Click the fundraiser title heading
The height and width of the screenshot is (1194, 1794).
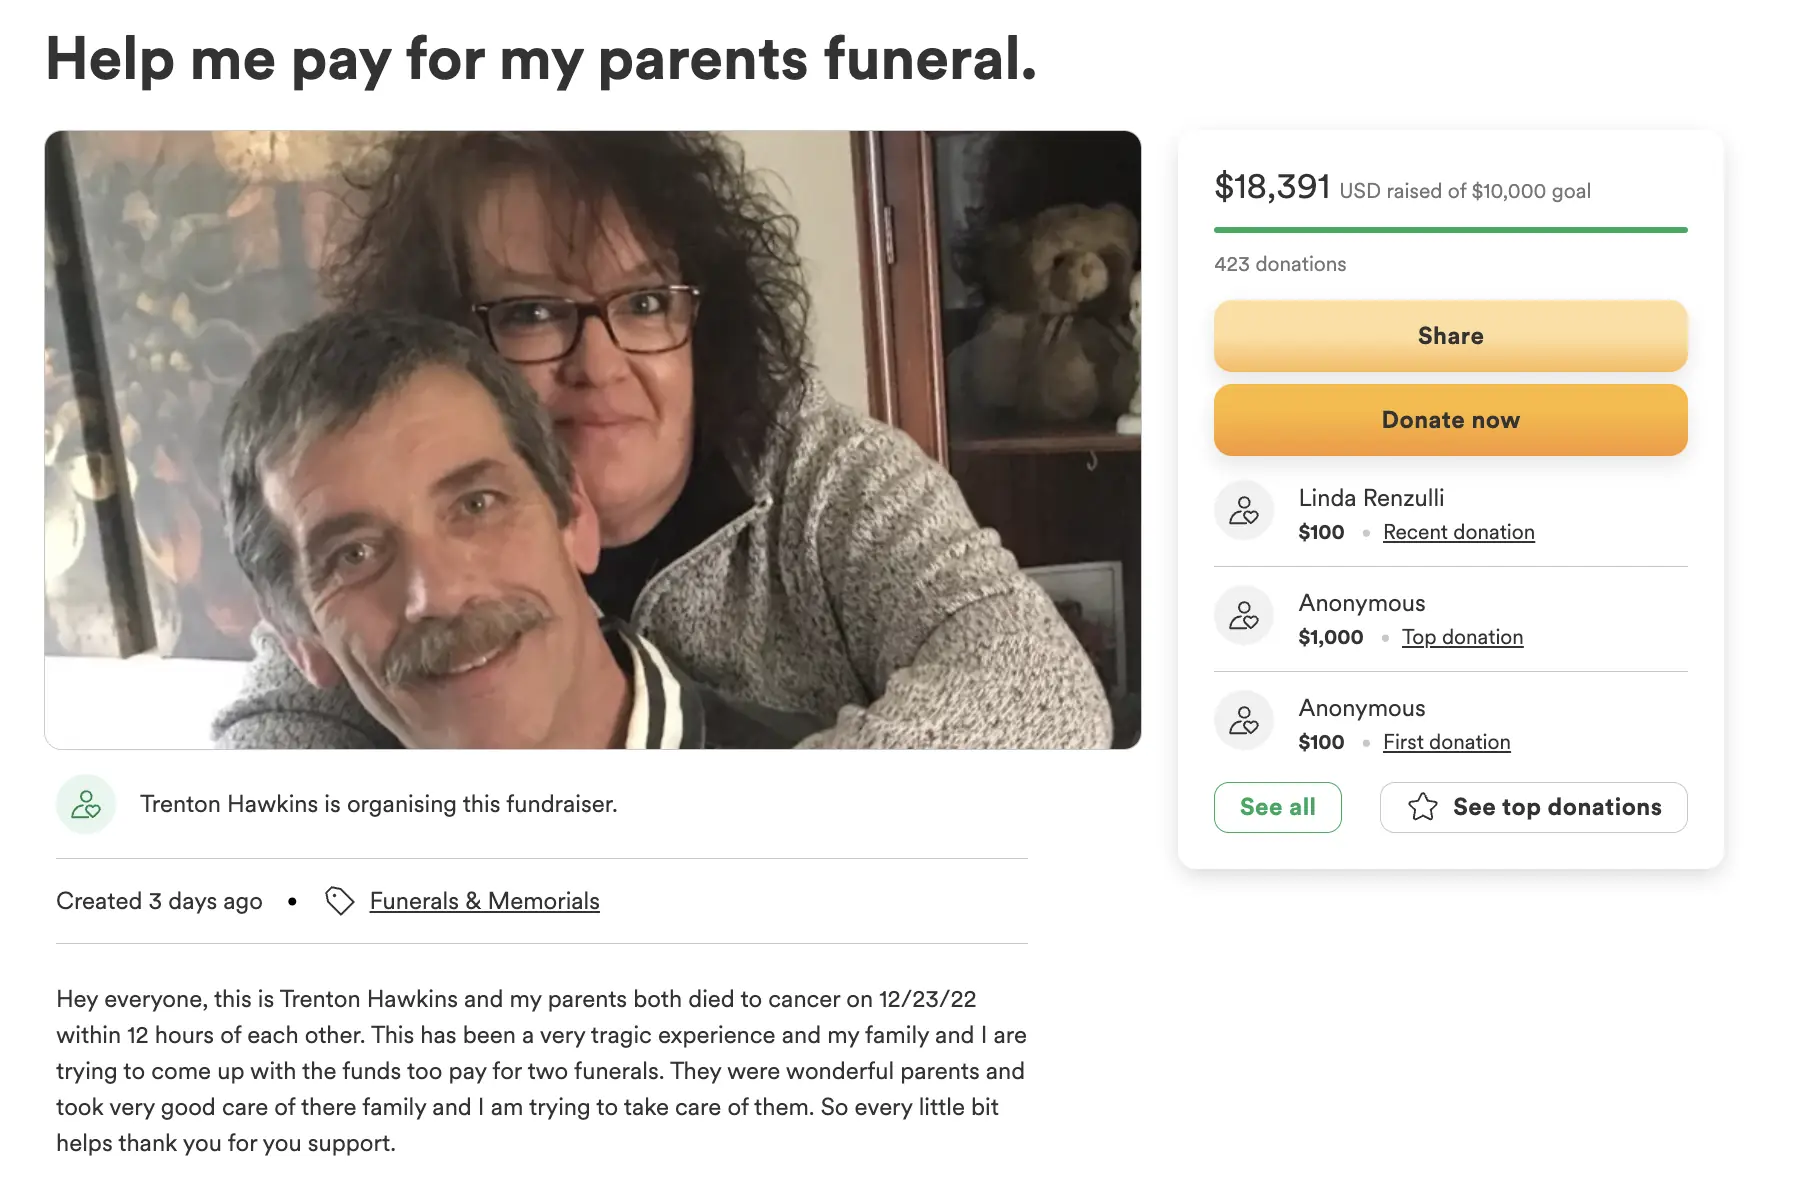point(541,59)
